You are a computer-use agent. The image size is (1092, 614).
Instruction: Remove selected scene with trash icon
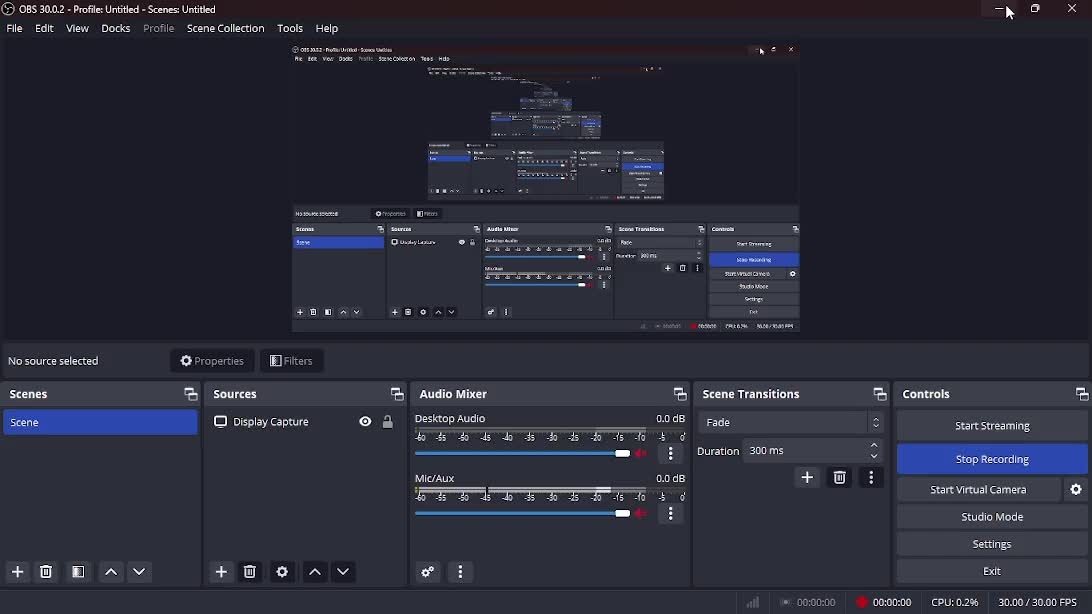46,572
